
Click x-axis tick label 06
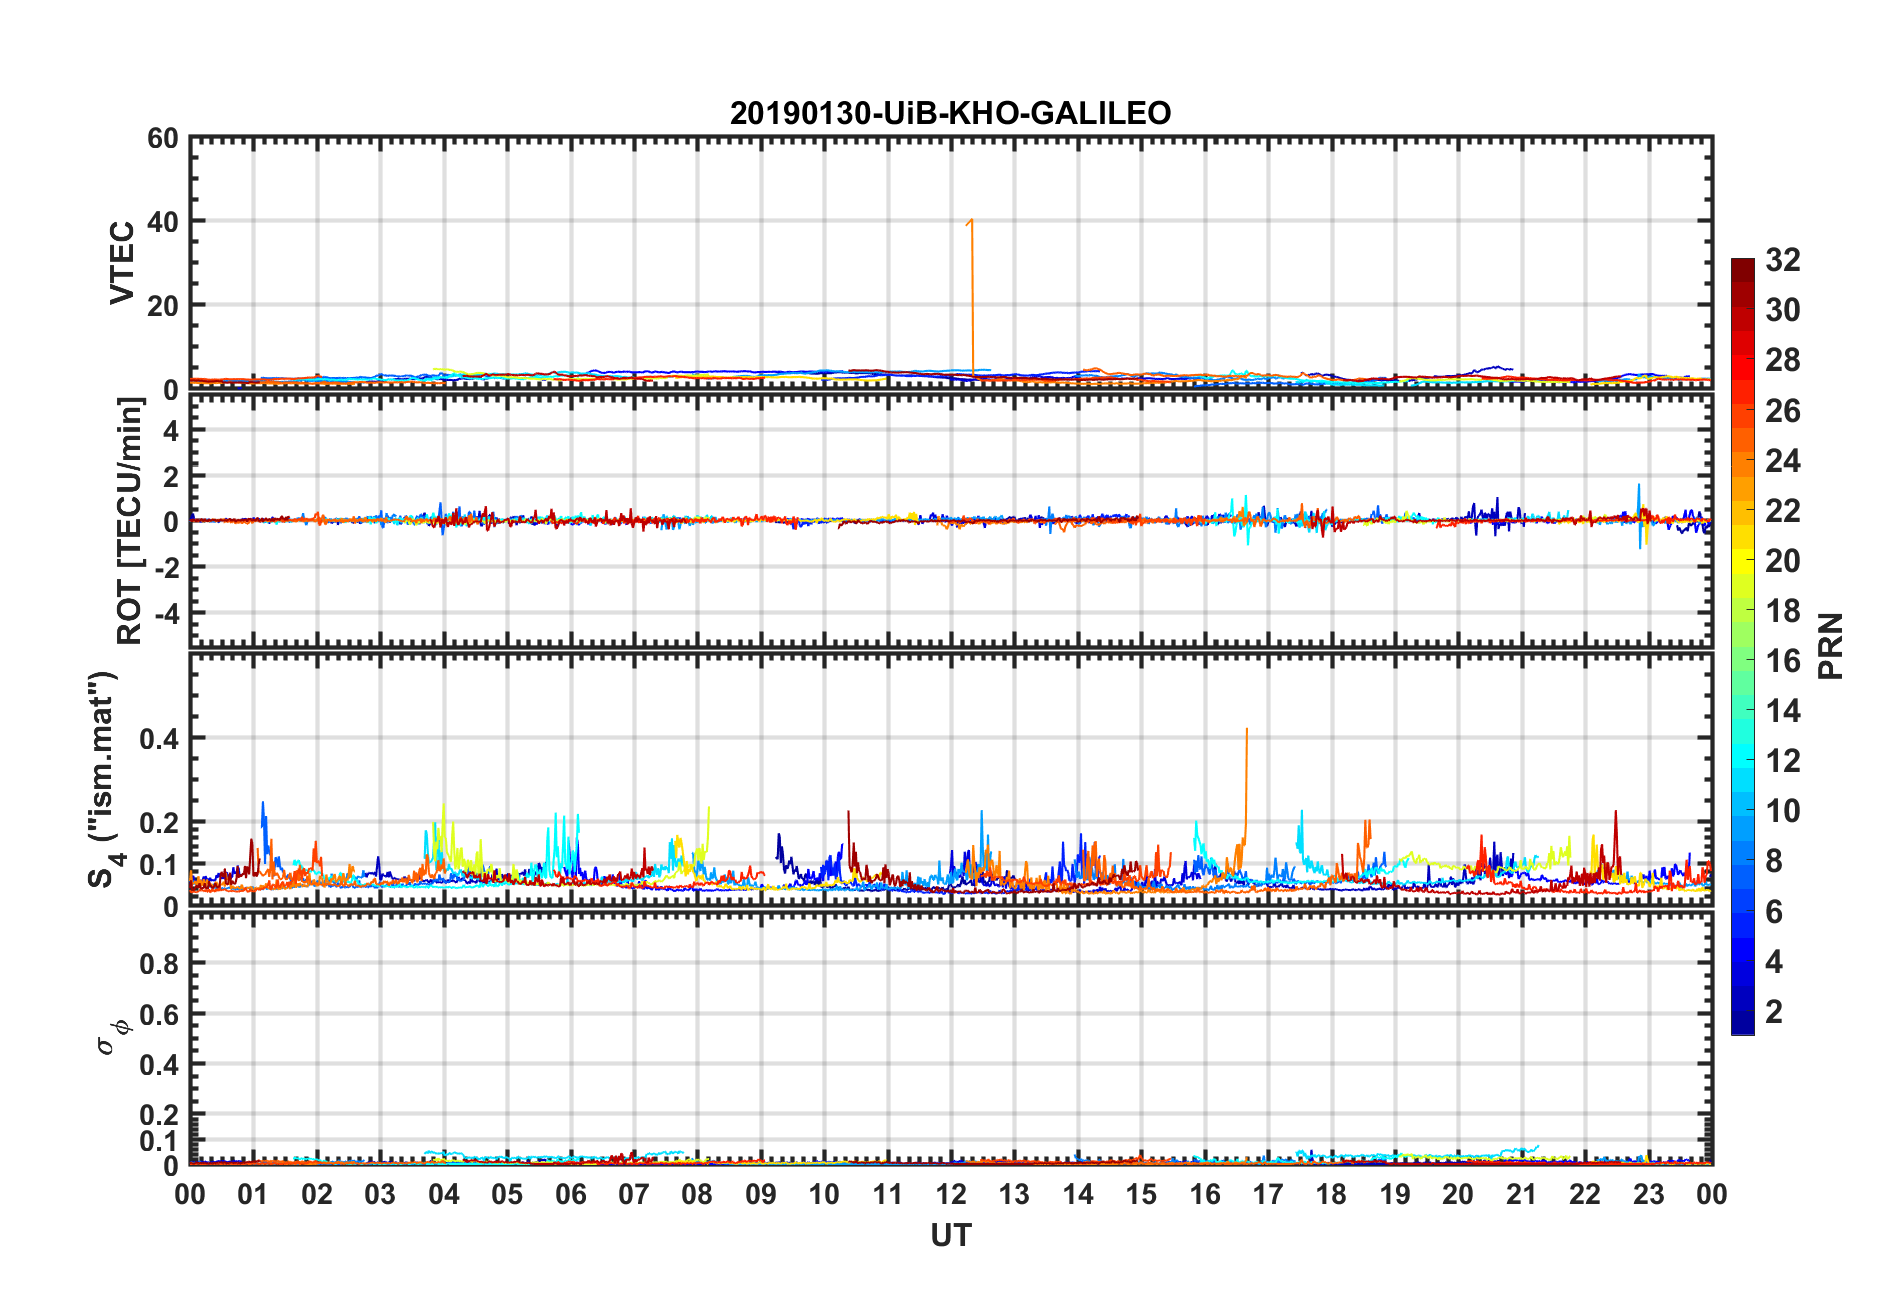click(x=571, y=1195)
